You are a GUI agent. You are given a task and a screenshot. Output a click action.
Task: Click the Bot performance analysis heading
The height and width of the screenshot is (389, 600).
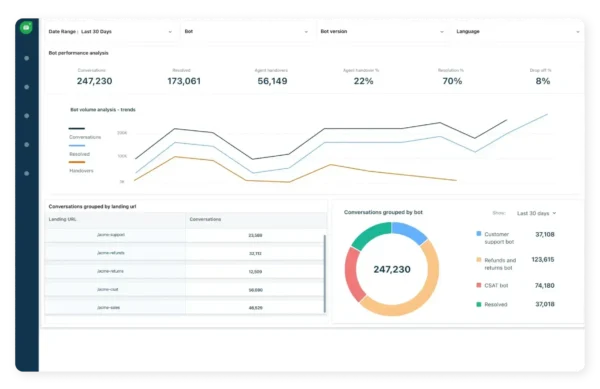pyautogui.click(x=78, y=53)
